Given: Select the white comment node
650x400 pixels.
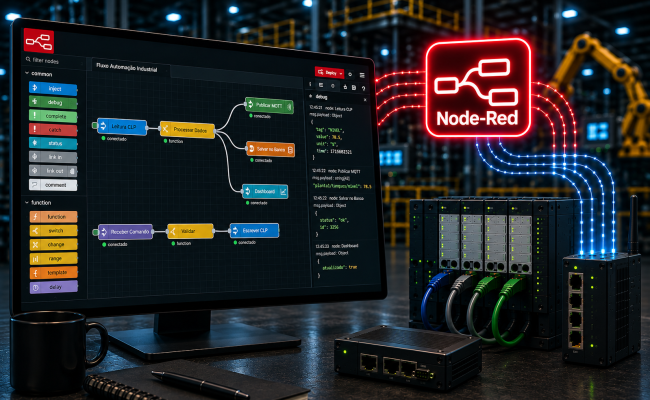Looking at the screenshot, I should point(53,185).
